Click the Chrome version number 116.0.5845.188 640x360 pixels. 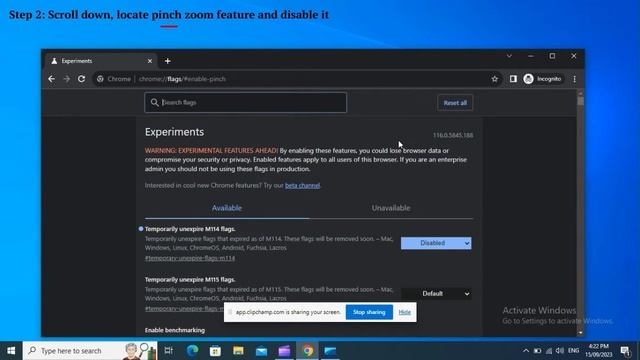(x=453, y=135)
